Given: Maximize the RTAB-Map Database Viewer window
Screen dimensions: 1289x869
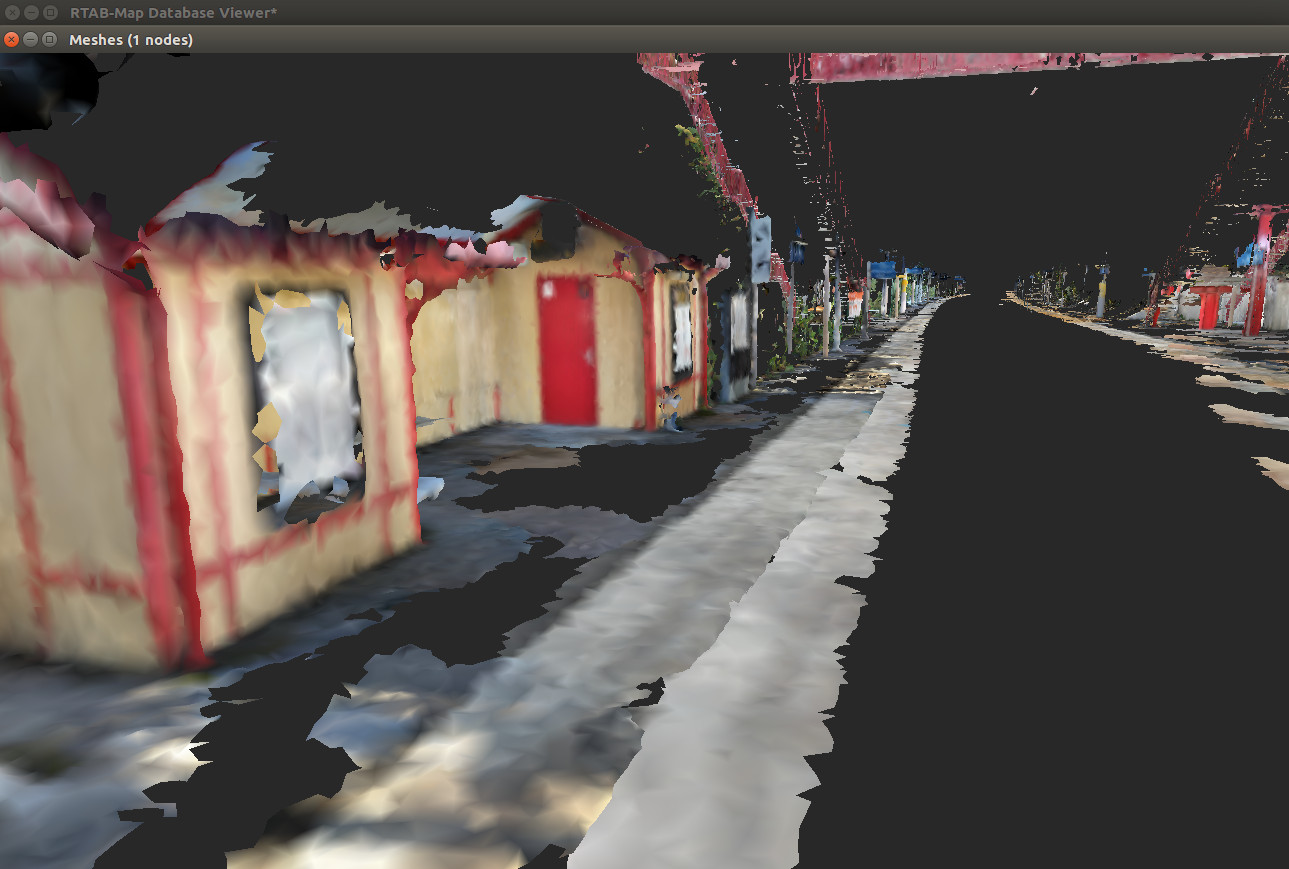Looking at the screenshot, I should tap(48, 12).
